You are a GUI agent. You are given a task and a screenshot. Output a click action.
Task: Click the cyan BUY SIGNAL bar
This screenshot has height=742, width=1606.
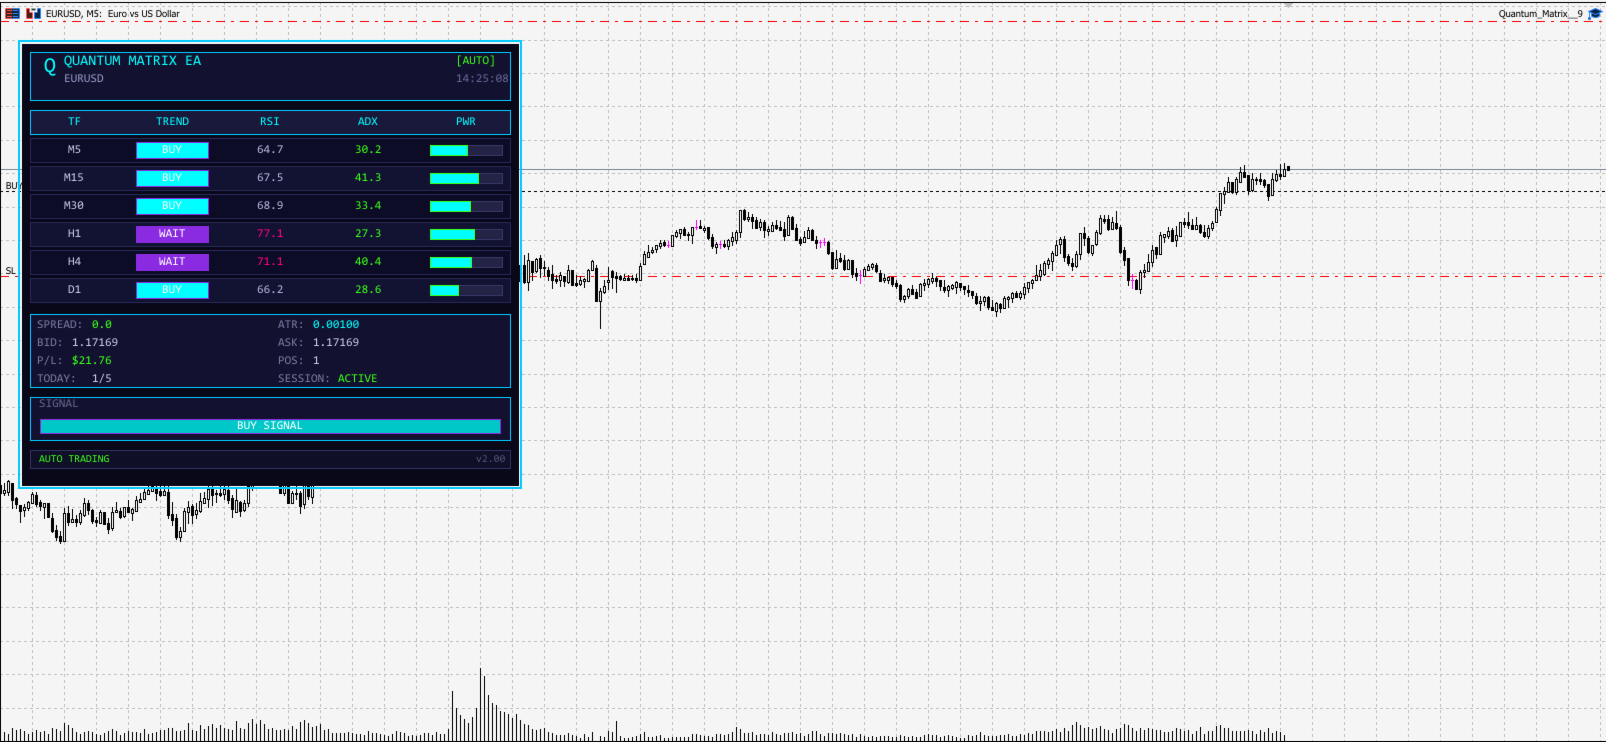[x=270, y=426]
